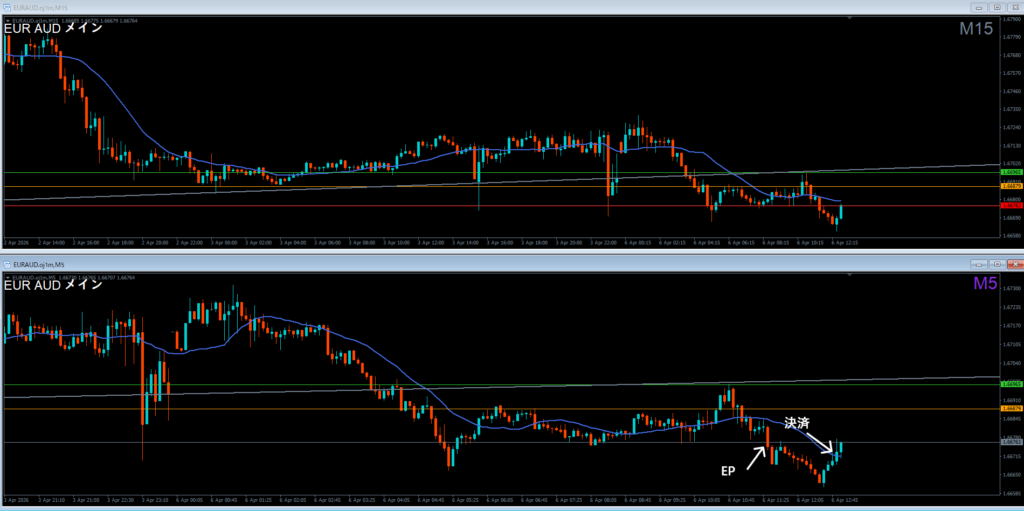This screenshot has height=511, width=1024.
Task: Select 'EUR AUD メイン' label in M15 chart
Action: pos(53,28)
